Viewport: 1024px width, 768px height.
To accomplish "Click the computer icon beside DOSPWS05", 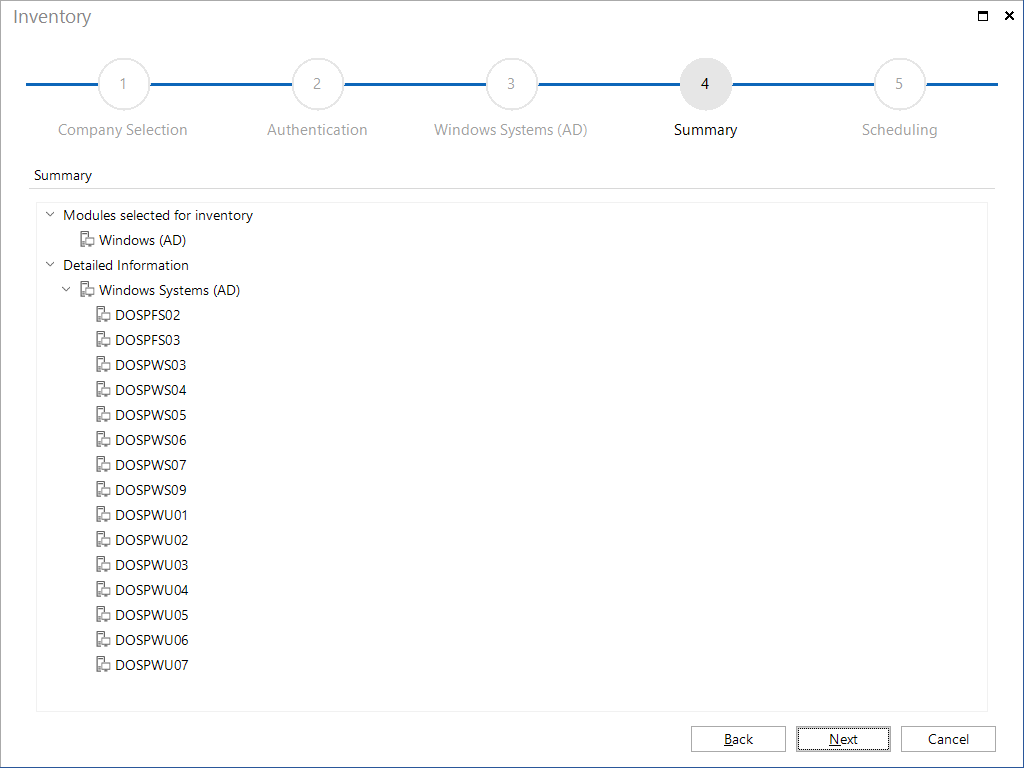I will [103, 415].
